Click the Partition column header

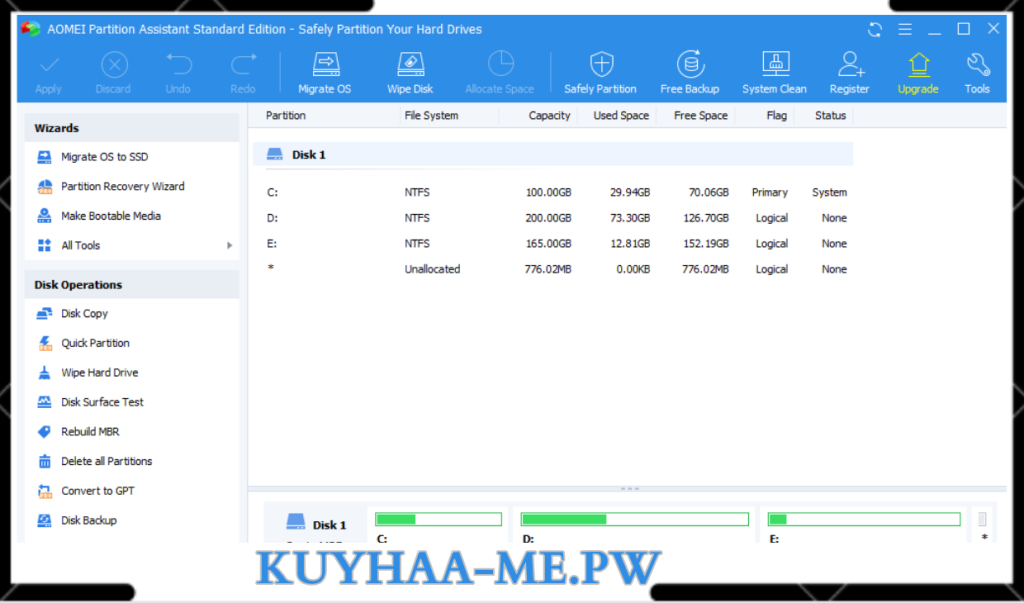[286, 116]
